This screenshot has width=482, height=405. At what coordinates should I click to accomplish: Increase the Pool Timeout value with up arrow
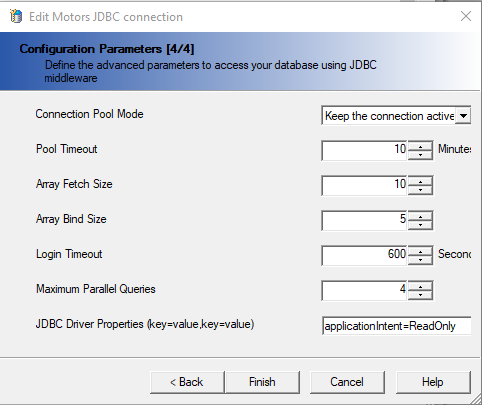[x=420, y=146]
